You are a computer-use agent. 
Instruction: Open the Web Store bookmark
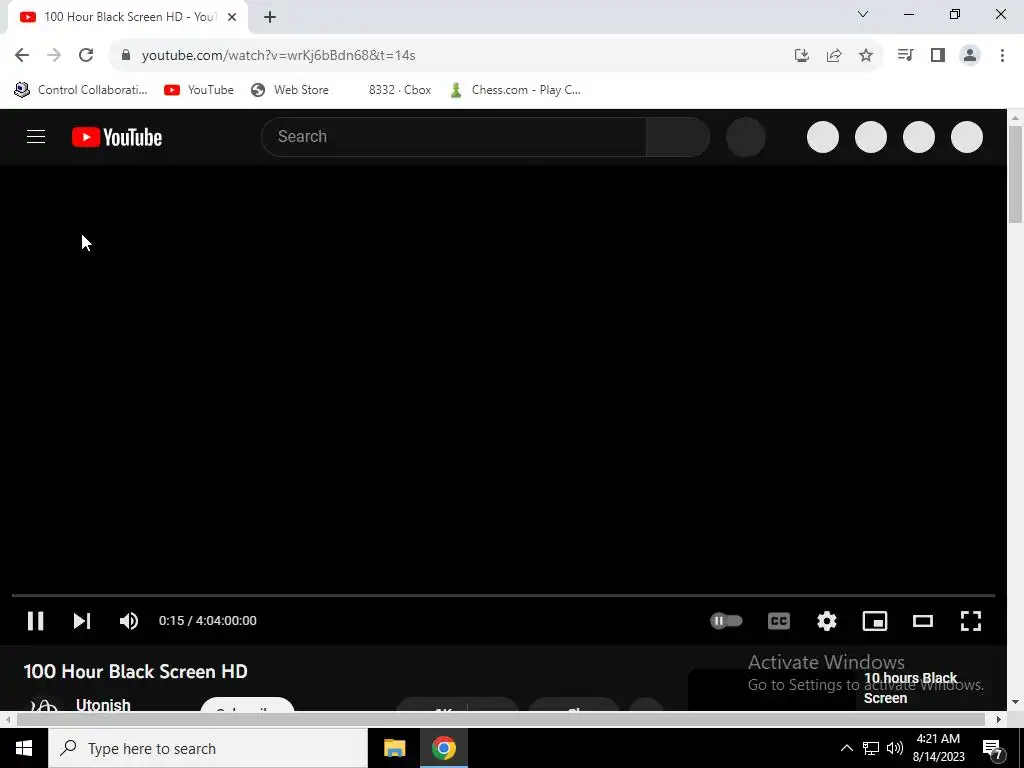click(x=290, y=89)
